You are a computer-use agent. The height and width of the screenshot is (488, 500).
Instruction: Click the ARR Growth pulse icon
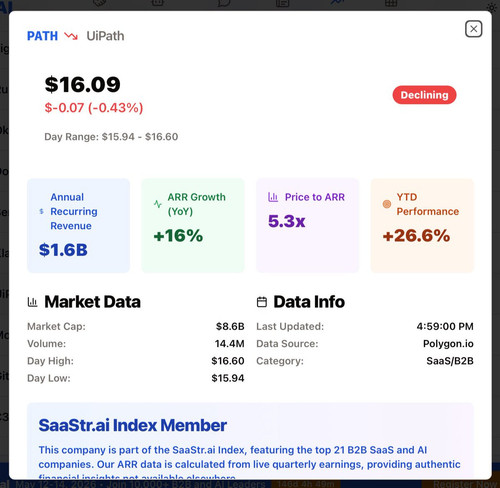tap(158, 204)
